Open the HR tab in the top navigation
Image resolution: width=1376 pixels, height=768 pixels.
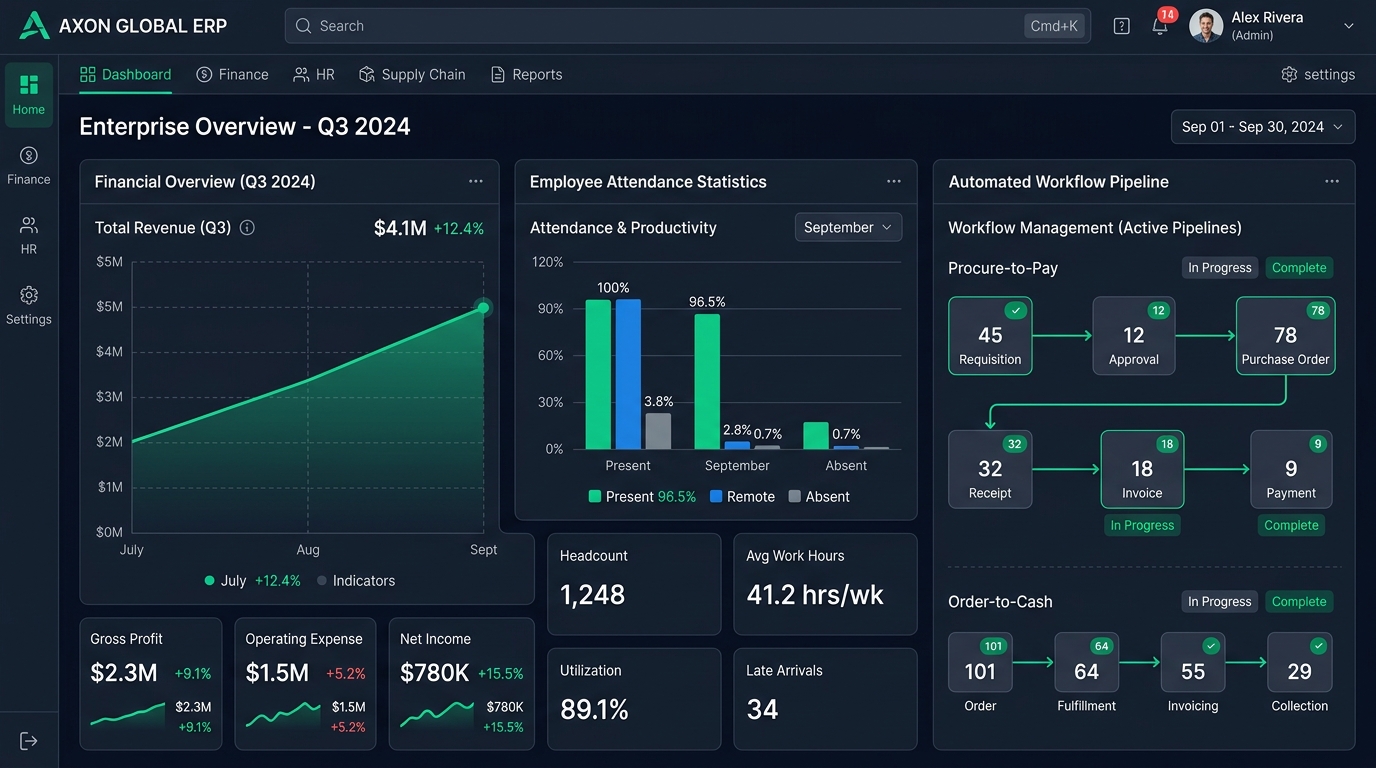314,75
